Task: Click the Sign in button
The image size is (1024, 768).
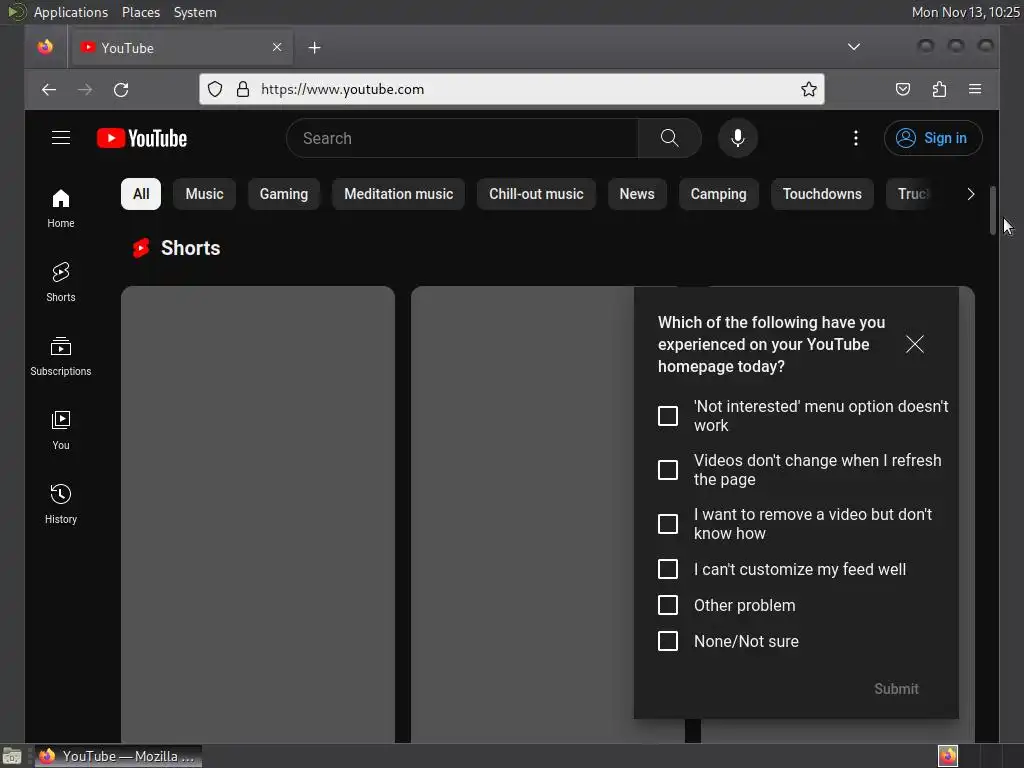Action: [x=933, y=138]
